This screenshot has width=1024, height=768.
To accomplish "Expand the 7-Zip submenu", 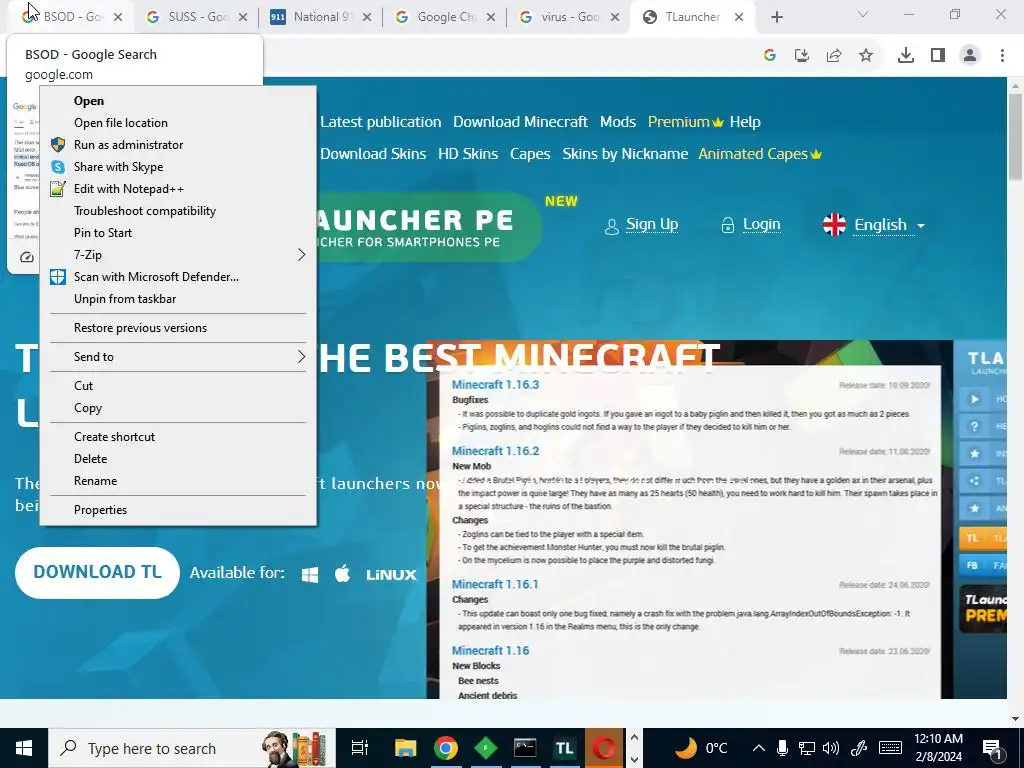I will pyautogui.click(x=178, y=255).
